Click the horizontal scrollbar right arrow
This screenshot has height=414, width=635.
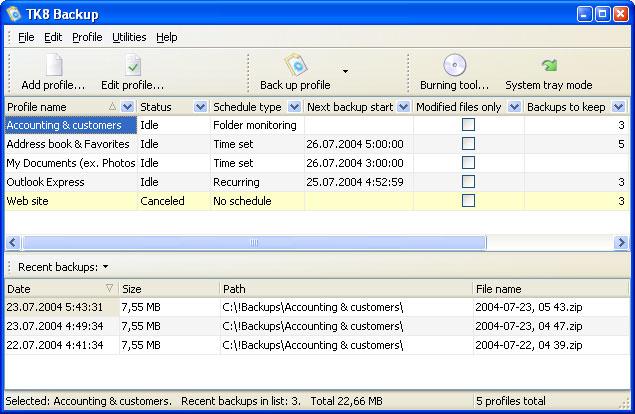pyautogui.click(x=621, y=243)
